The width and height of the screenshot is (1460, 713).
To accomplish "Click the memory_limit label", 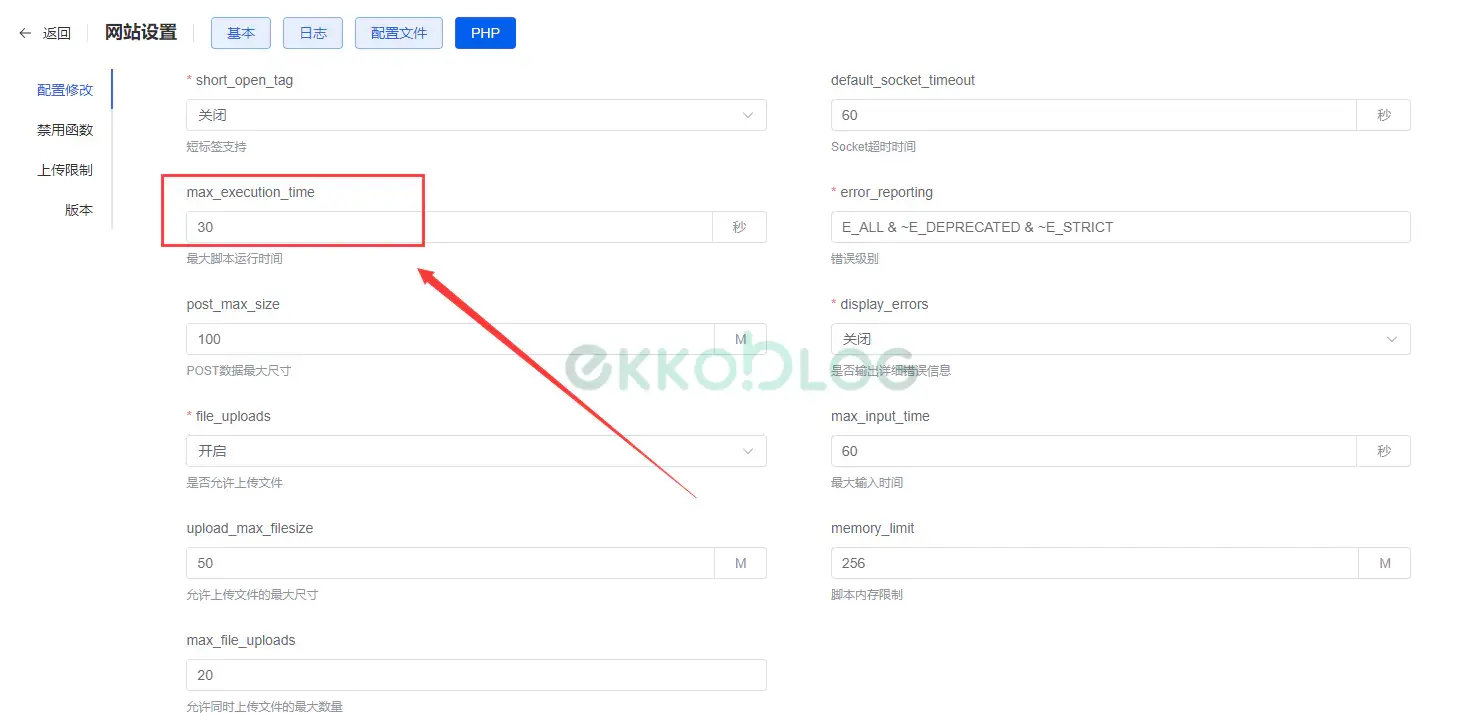I will (873, 528).
